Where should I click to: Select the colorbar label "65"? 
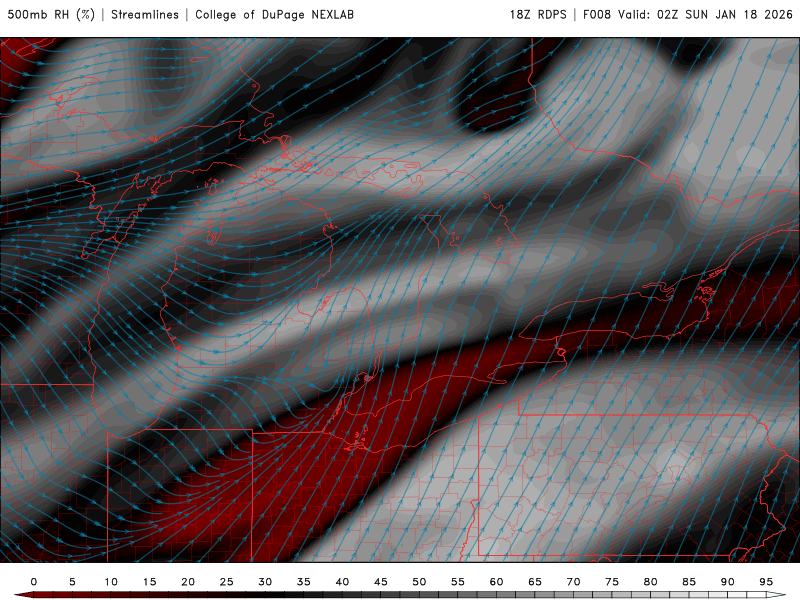(535, 582)
